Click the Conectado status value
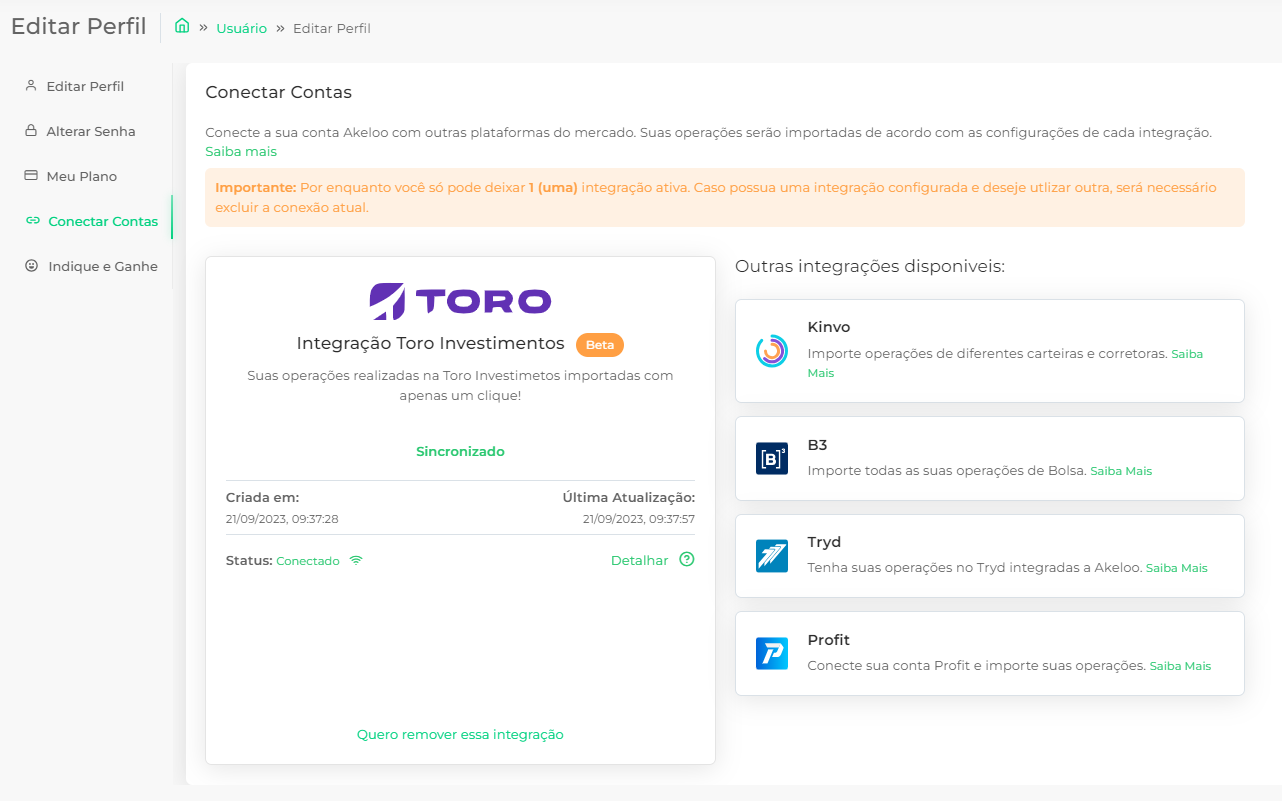The width and height of the screenshot is (1282, 801). (308, 561)
